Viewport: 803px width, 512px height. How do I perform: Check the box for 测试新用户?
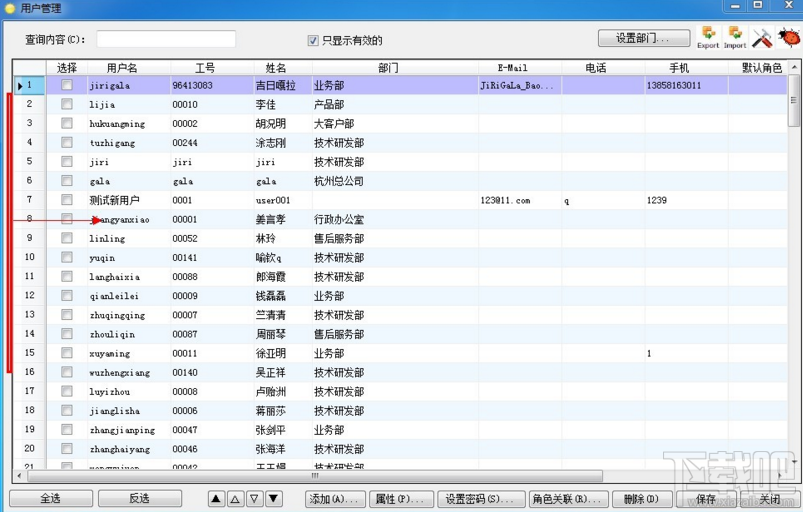pos(67,200)
